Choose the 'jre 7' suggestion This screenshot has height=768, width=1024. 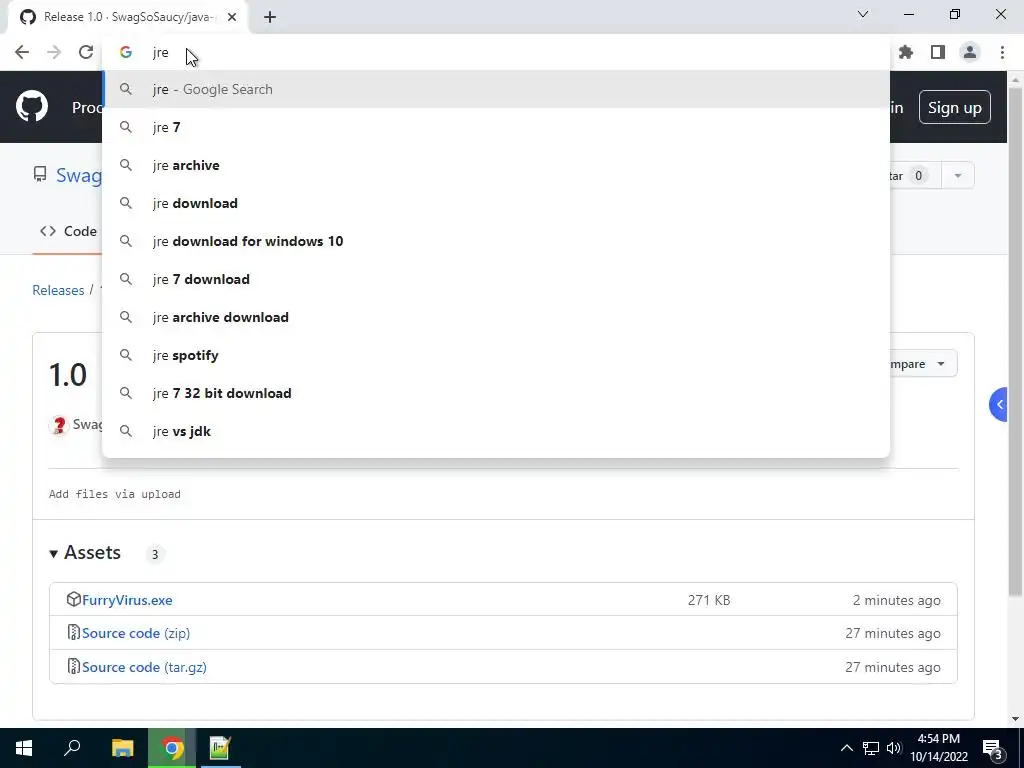(496, 127)
